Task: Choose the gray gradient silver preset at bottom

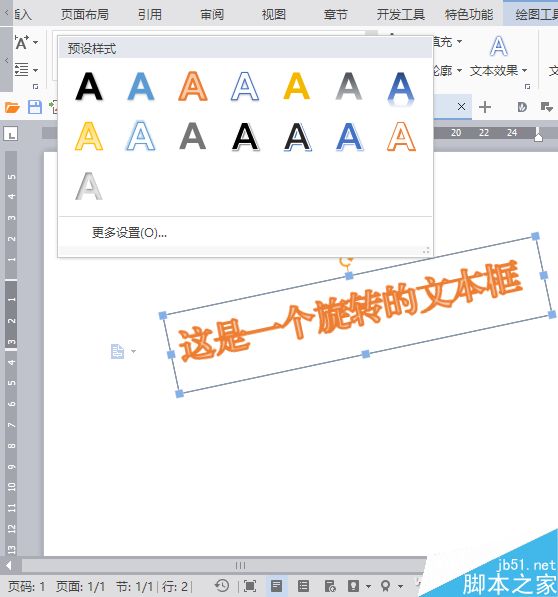Action: tap(89, 186)
